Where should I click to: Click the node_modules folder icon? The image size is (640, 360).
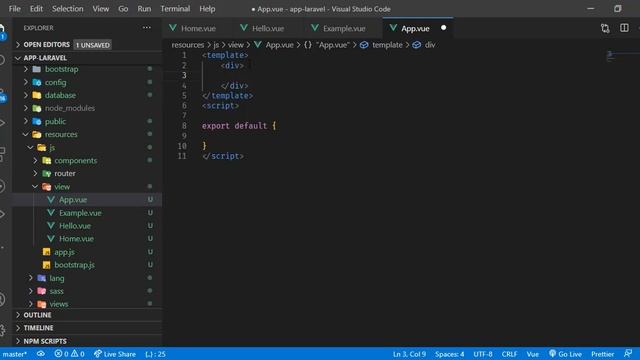pos(37,108)
